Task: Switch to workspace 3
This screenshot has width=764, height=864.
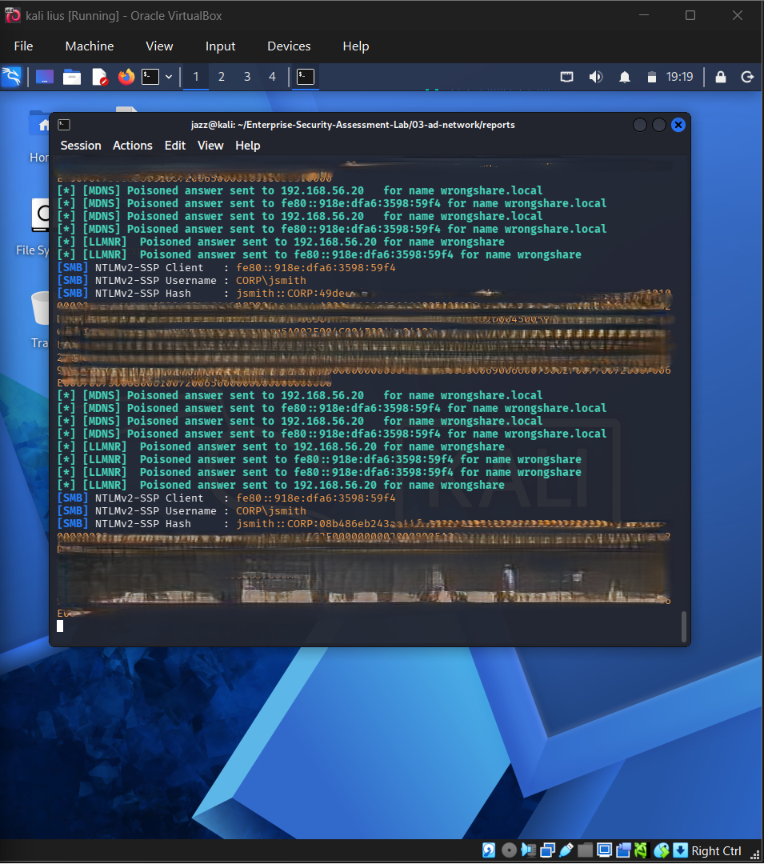Action: [247, 77]
